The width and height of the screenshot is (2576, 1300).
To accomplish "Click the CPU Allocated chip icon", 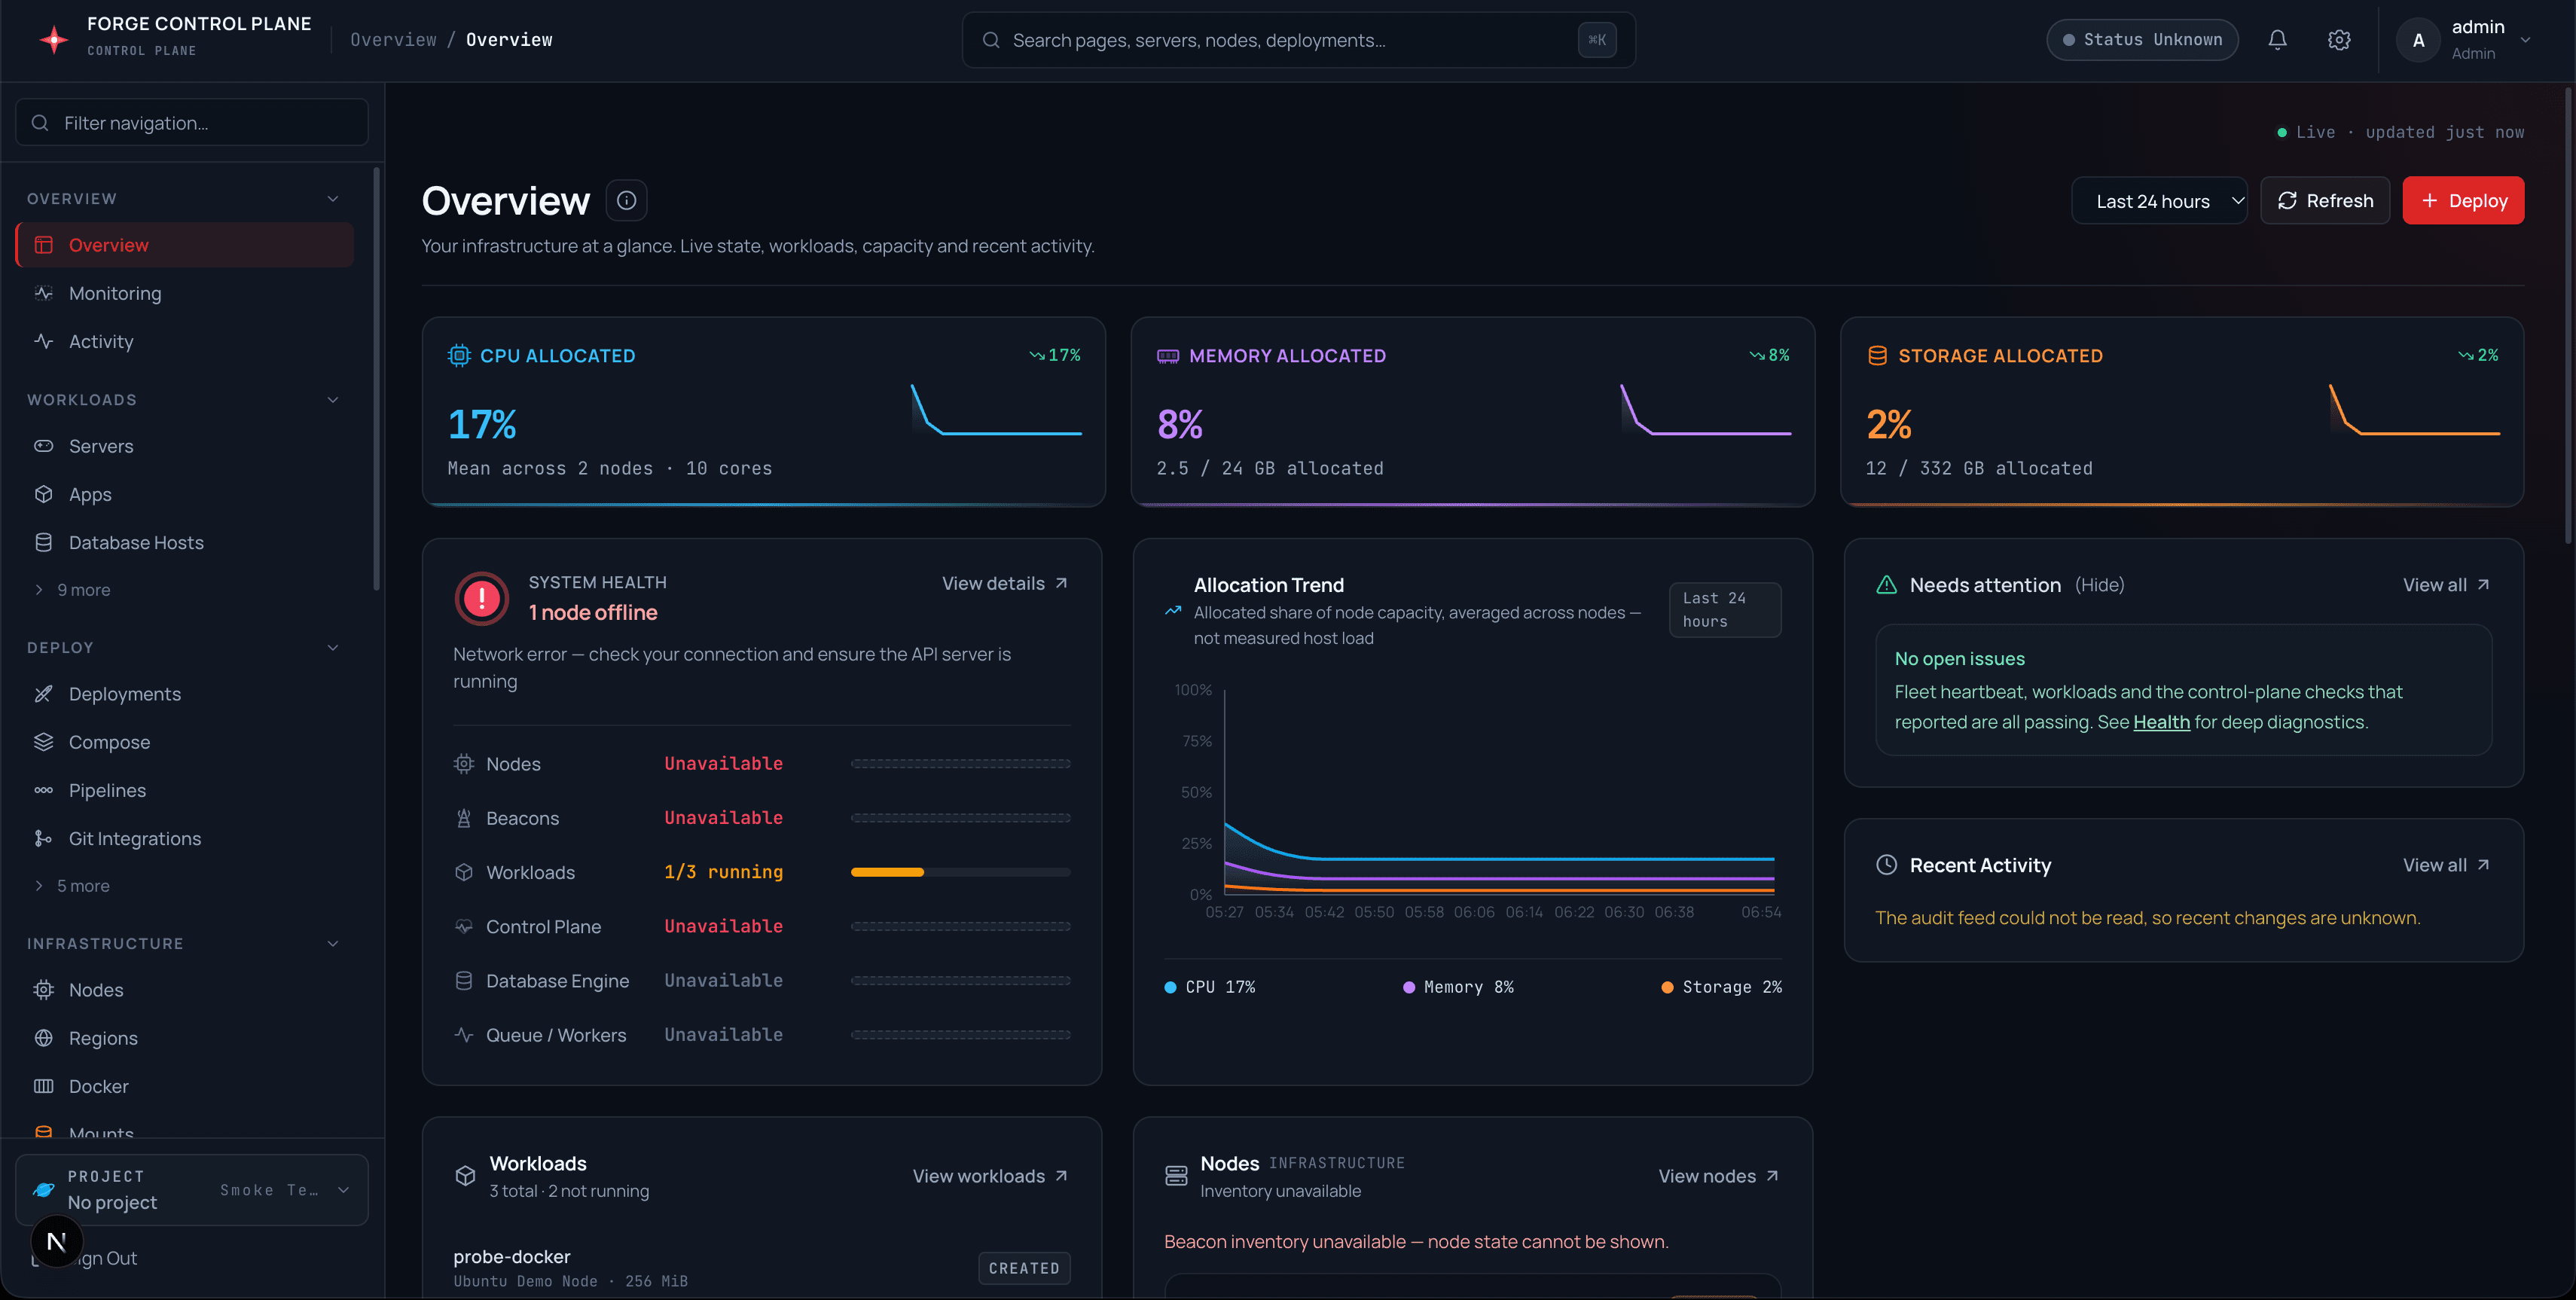I will pos(459,355).
